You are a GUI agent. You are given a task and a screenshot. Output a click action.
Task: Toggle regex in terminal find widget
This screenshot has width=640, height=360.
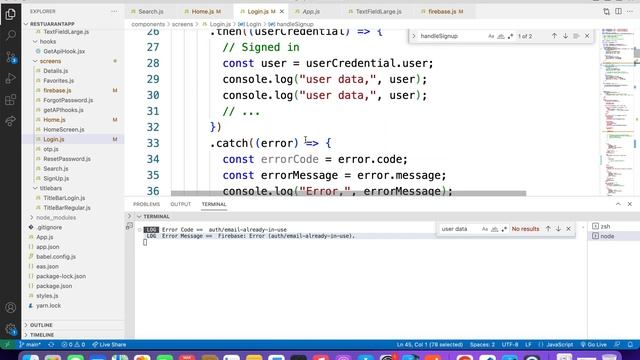coord(504,229)
